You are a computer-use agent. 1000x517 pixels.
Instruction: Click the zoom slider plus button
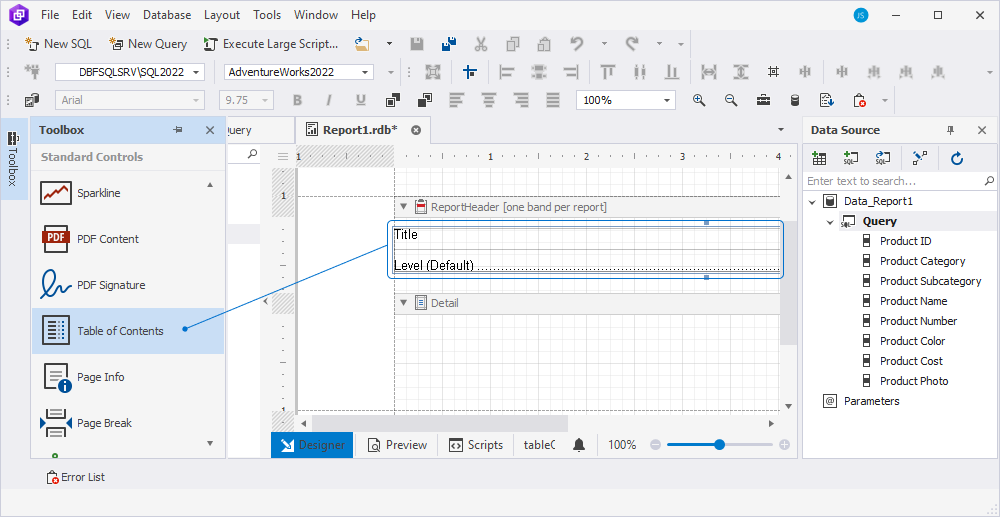coord(784,445)
